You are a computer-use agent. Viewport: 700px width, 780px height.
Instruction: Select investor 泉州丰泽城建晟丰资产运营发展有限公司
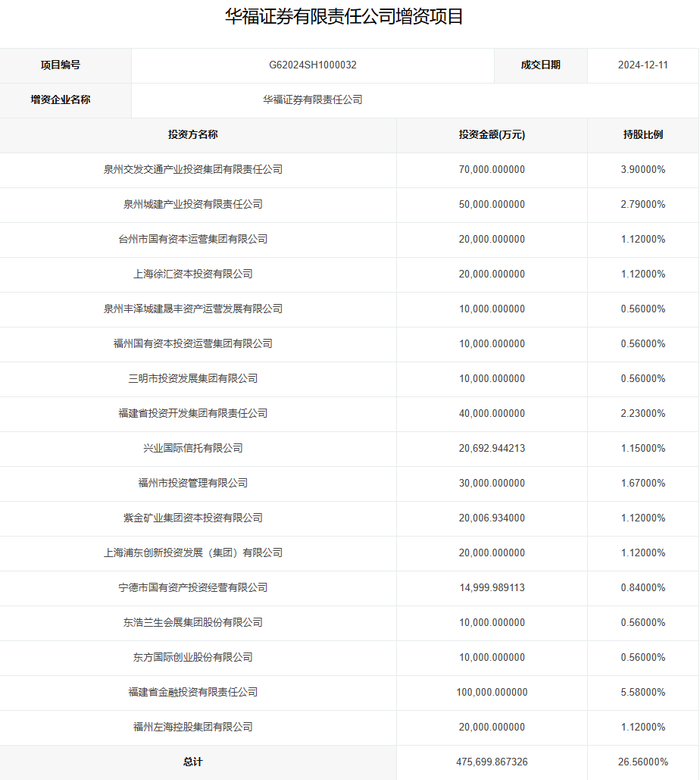(193, 309)
